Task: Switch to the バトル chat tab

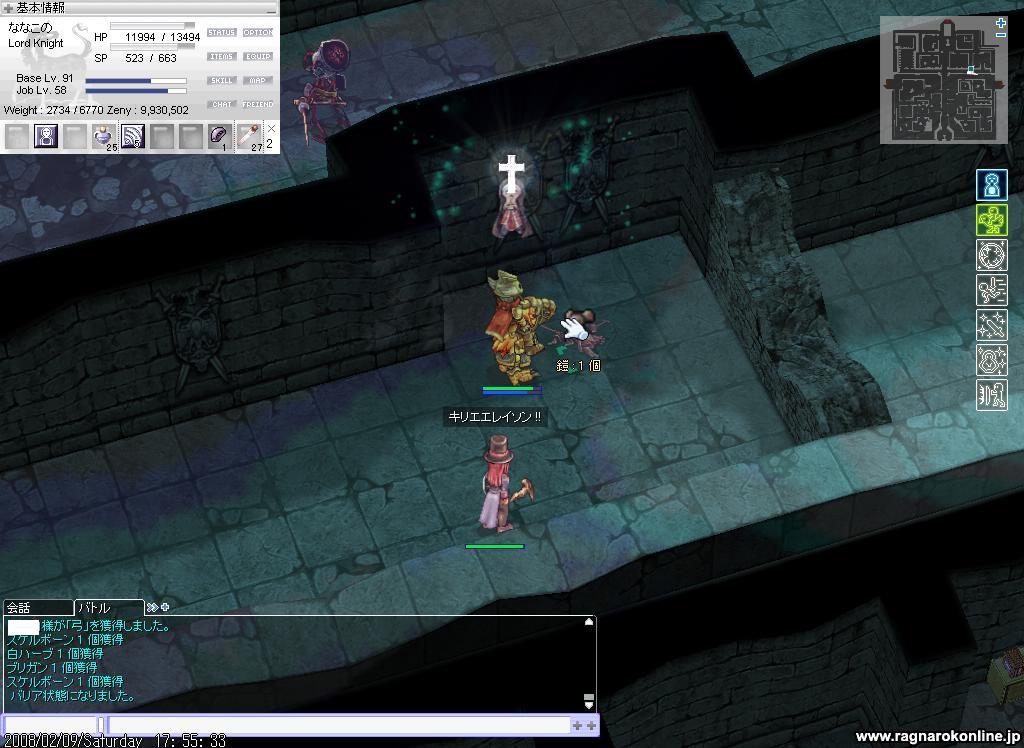Action: 108,608
